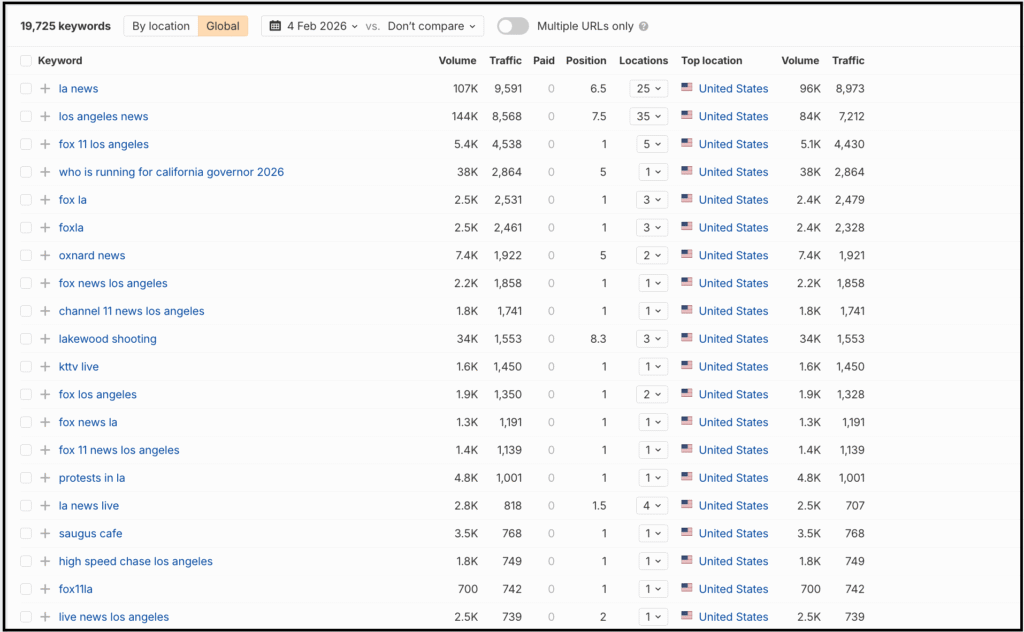
Task: Click the plus icon beside 'oxnard news'
Action: 44,255
